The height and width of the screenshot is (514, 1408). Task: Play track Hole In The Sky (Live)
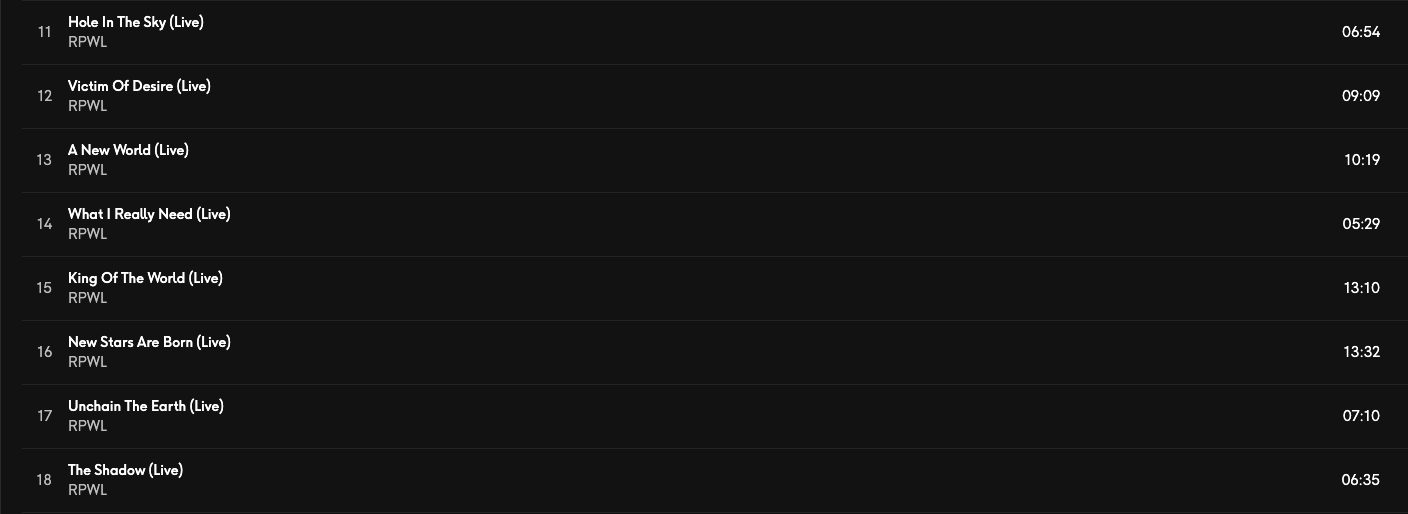pos(135,22)
